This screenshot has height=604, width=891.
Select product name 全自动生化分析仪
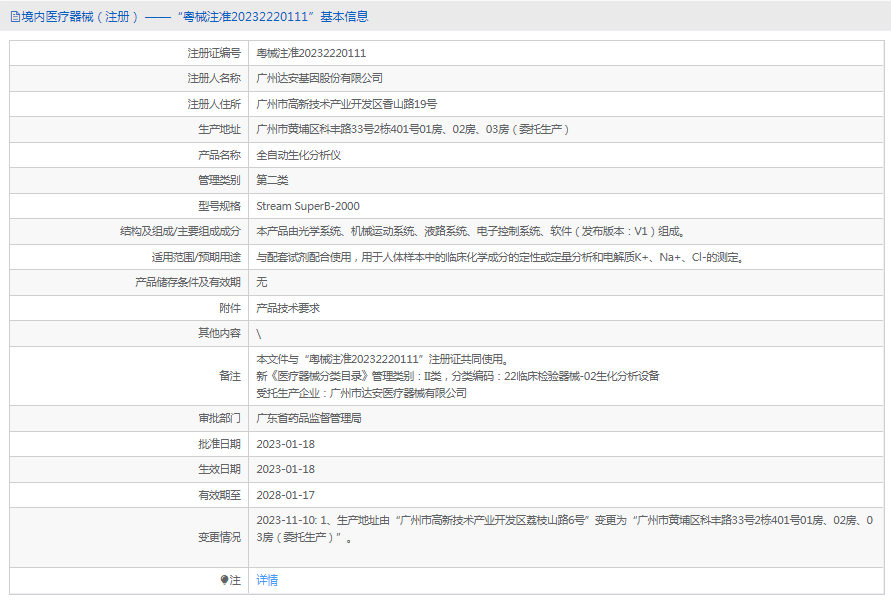tap(298, 155)
